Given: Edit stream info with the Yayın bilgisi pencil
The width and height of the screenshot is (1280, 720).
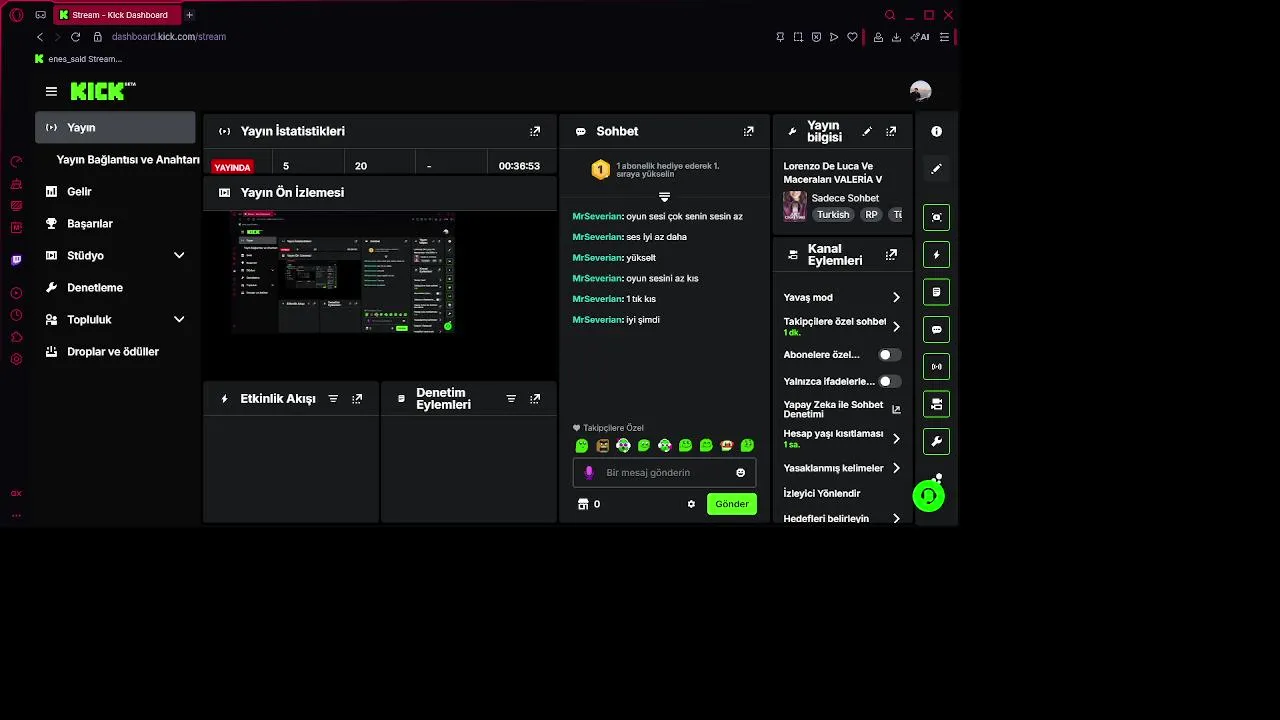Looking at the screenshot, I should [867, 131].
